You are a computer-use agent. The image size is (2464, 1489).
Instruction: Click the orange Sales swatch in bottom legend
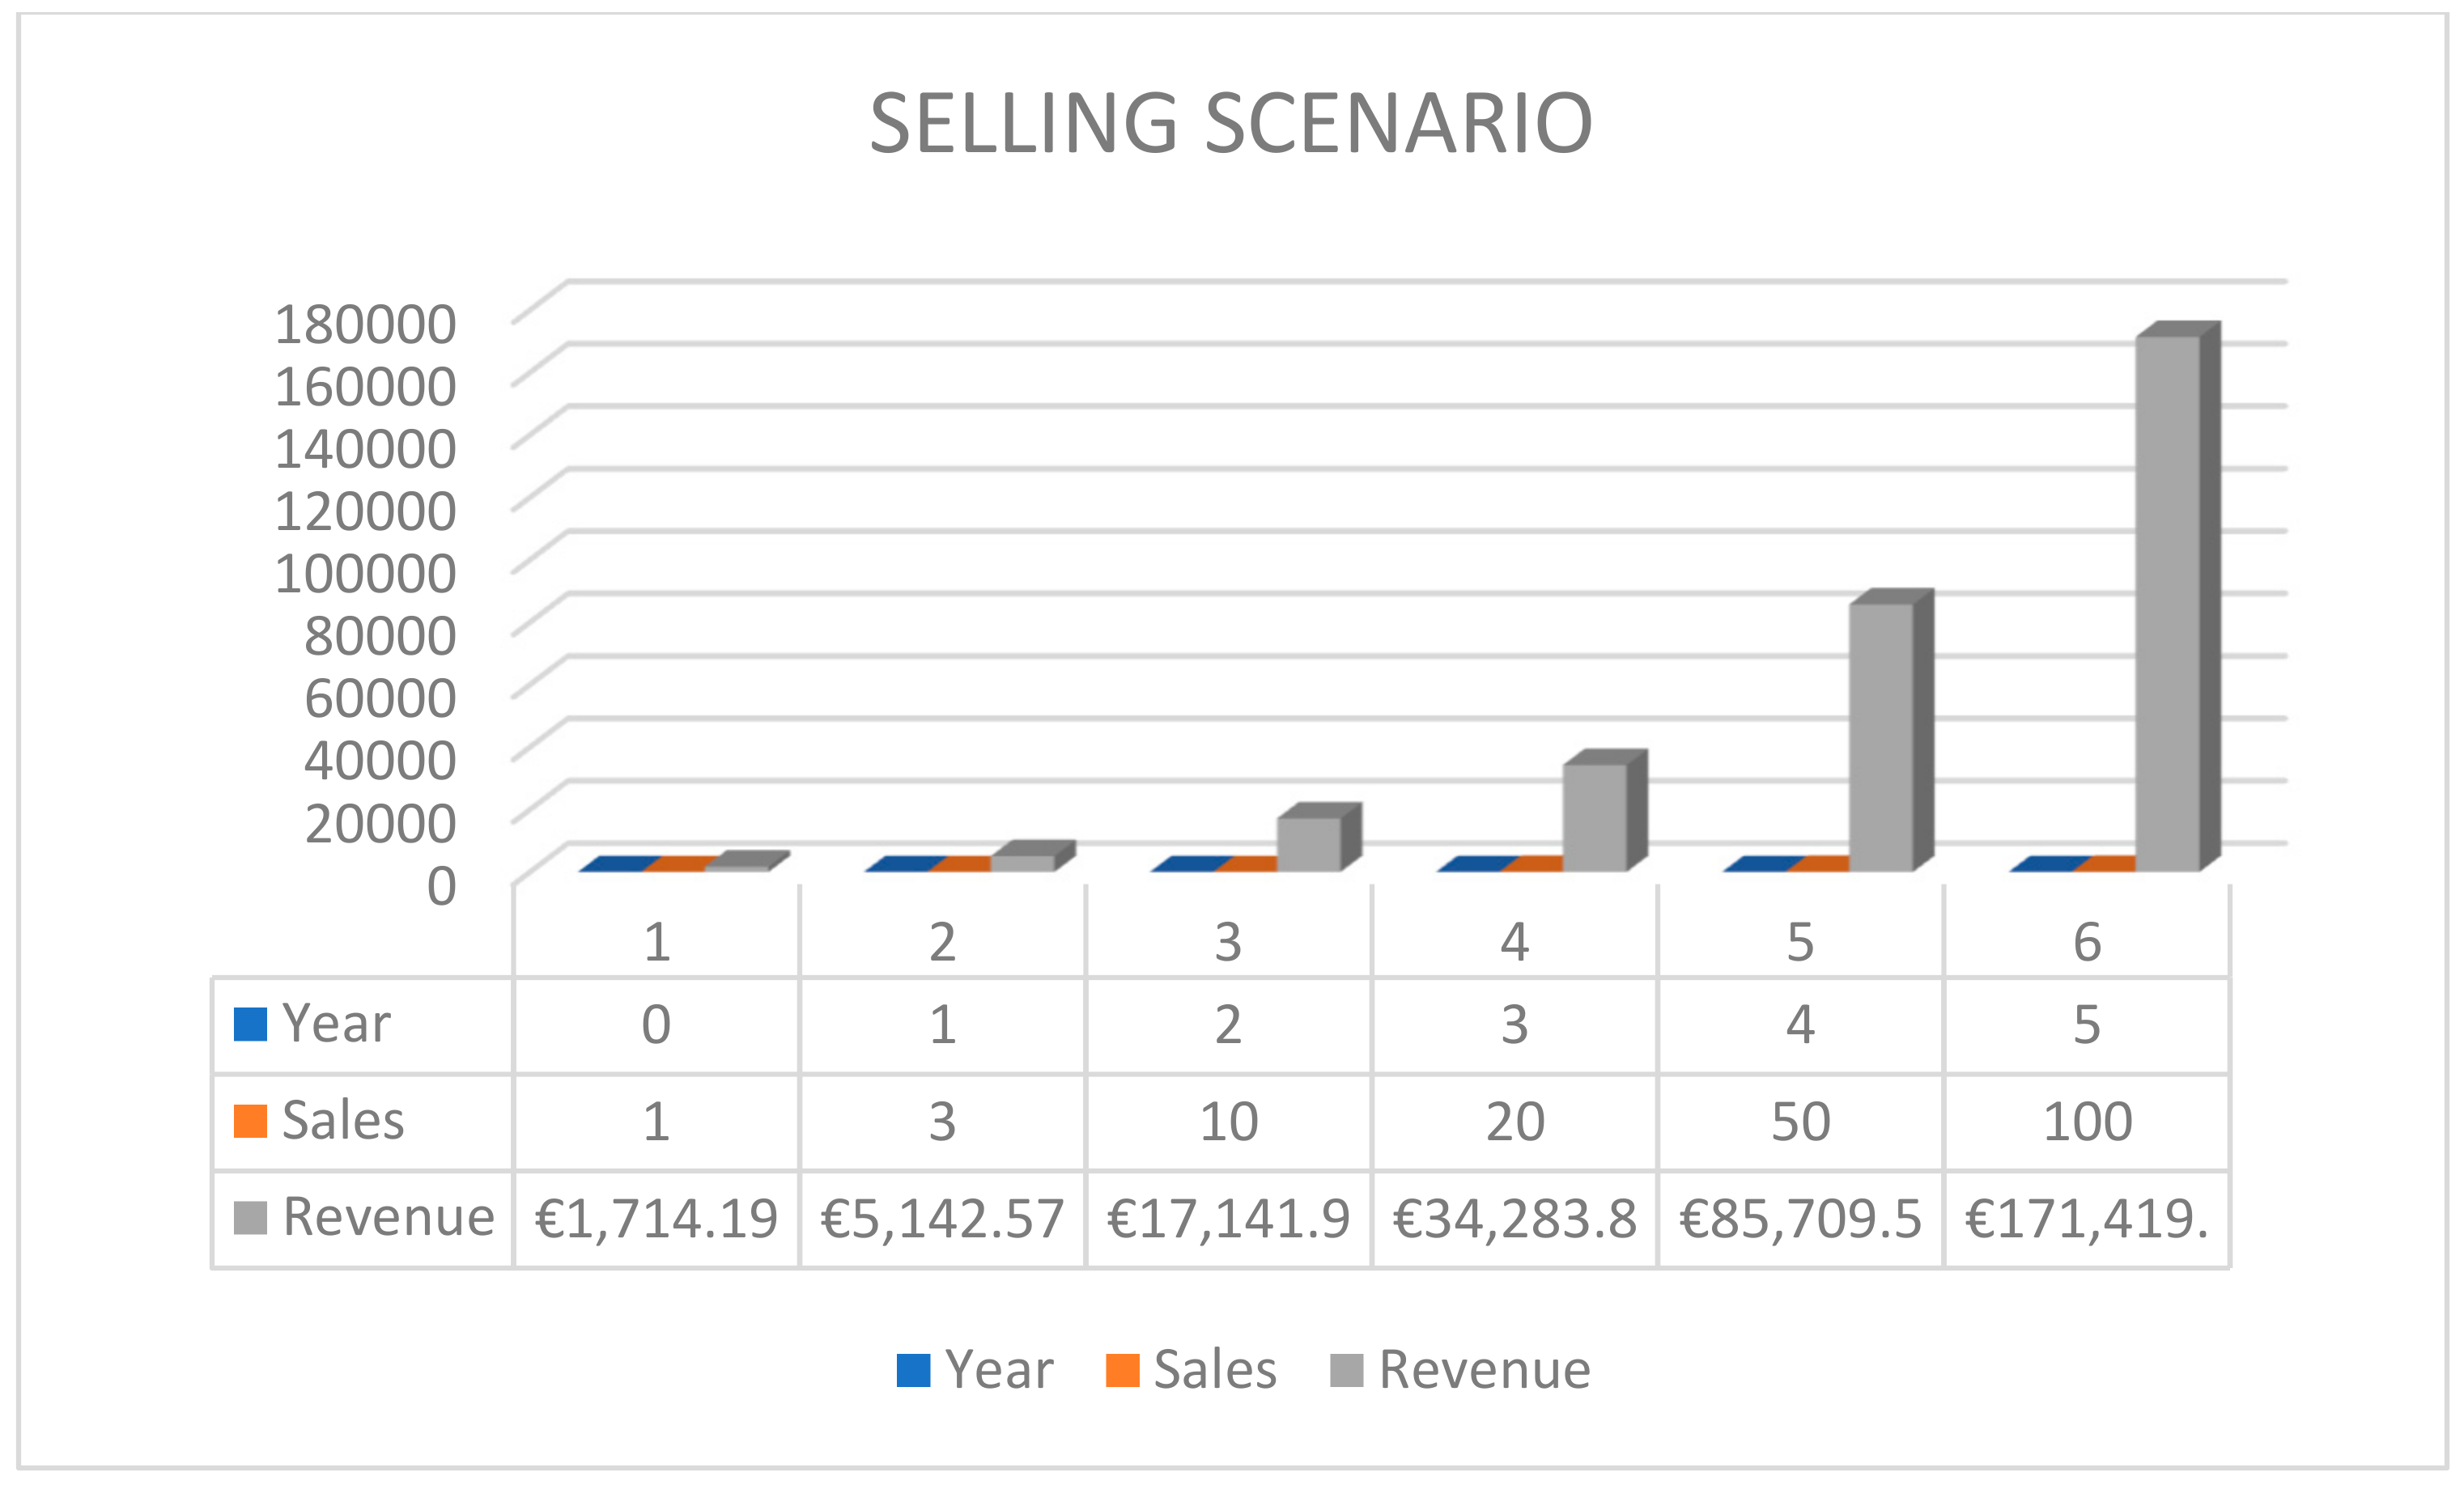pos(1122,1370)
